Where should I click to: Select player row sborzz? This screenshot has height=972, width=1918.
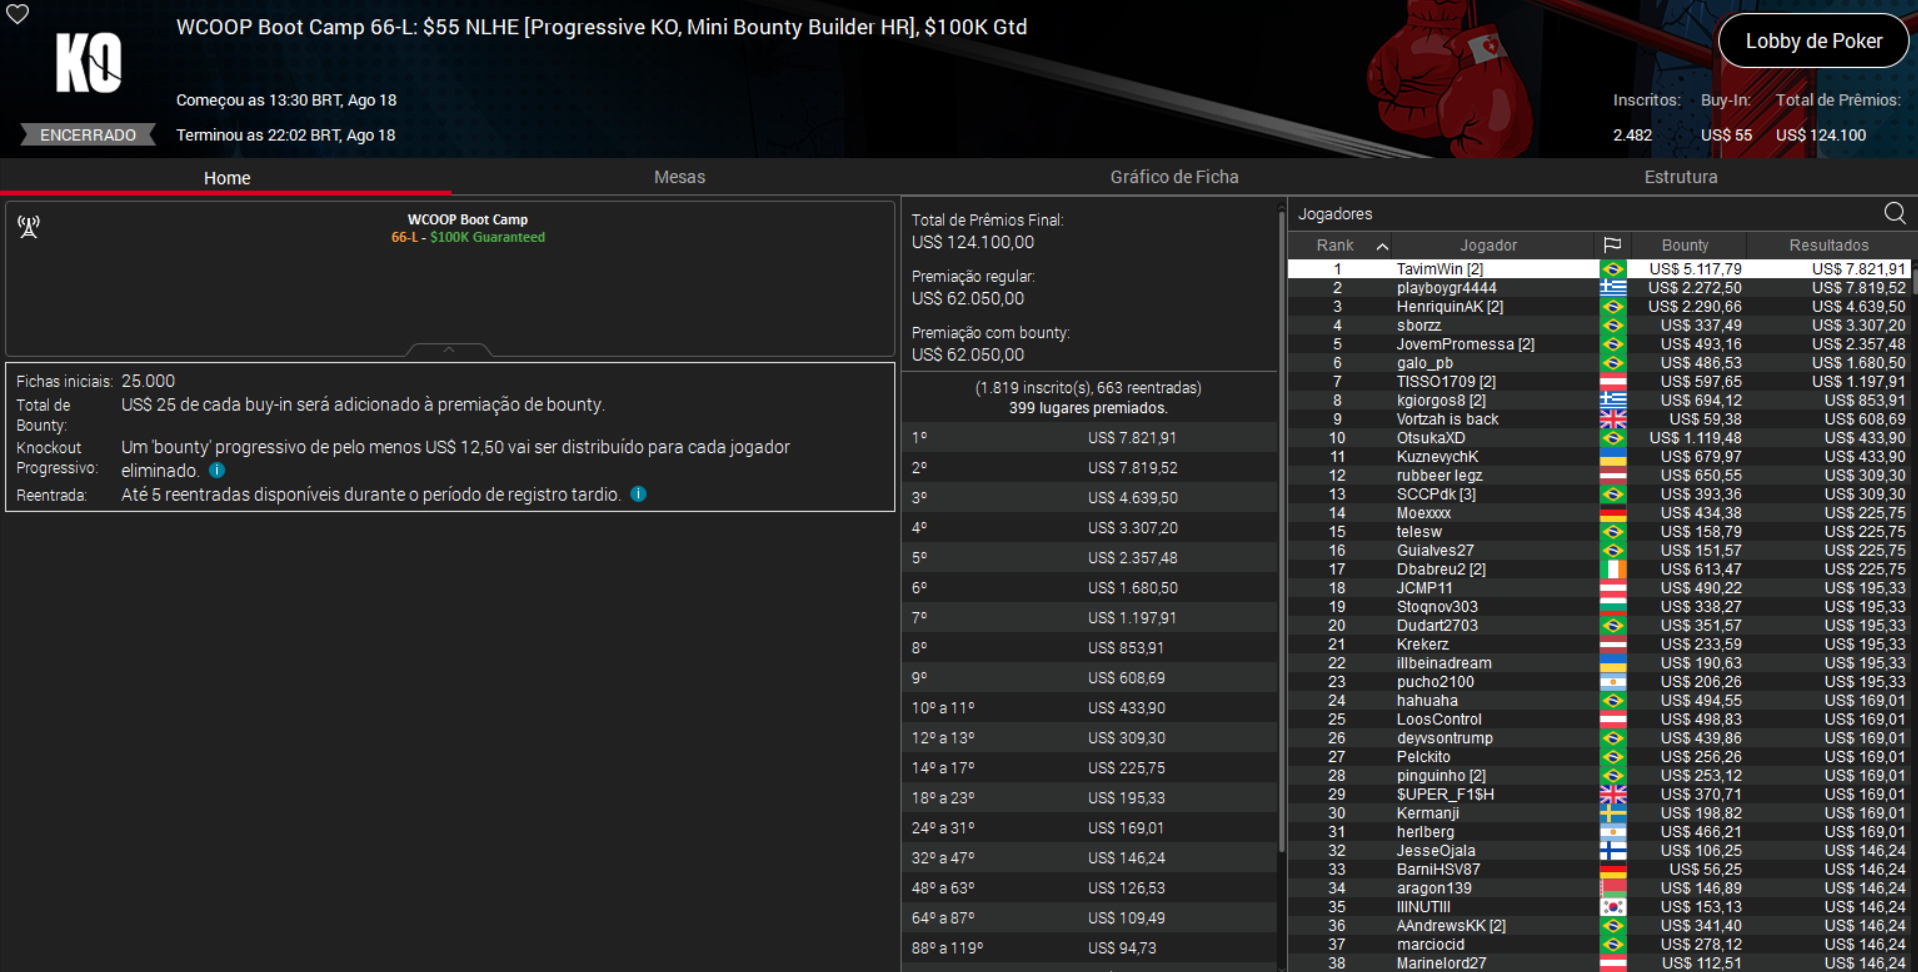(x=1599, y=325)
